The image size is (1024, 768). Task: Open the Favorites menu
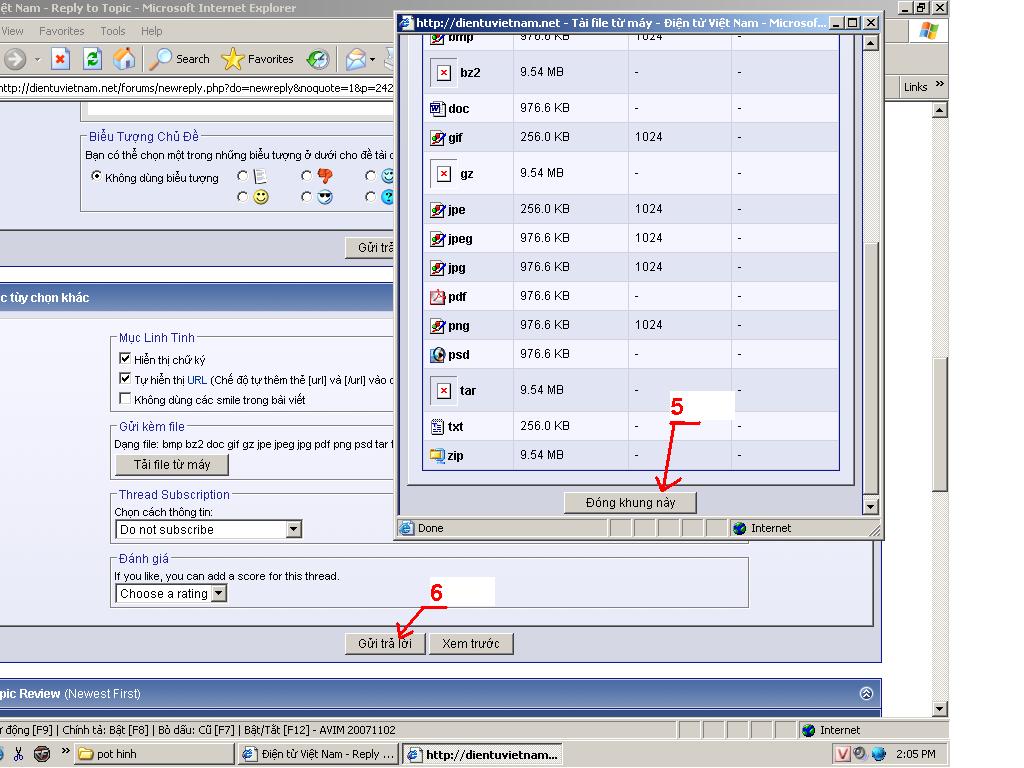(61, 31)
